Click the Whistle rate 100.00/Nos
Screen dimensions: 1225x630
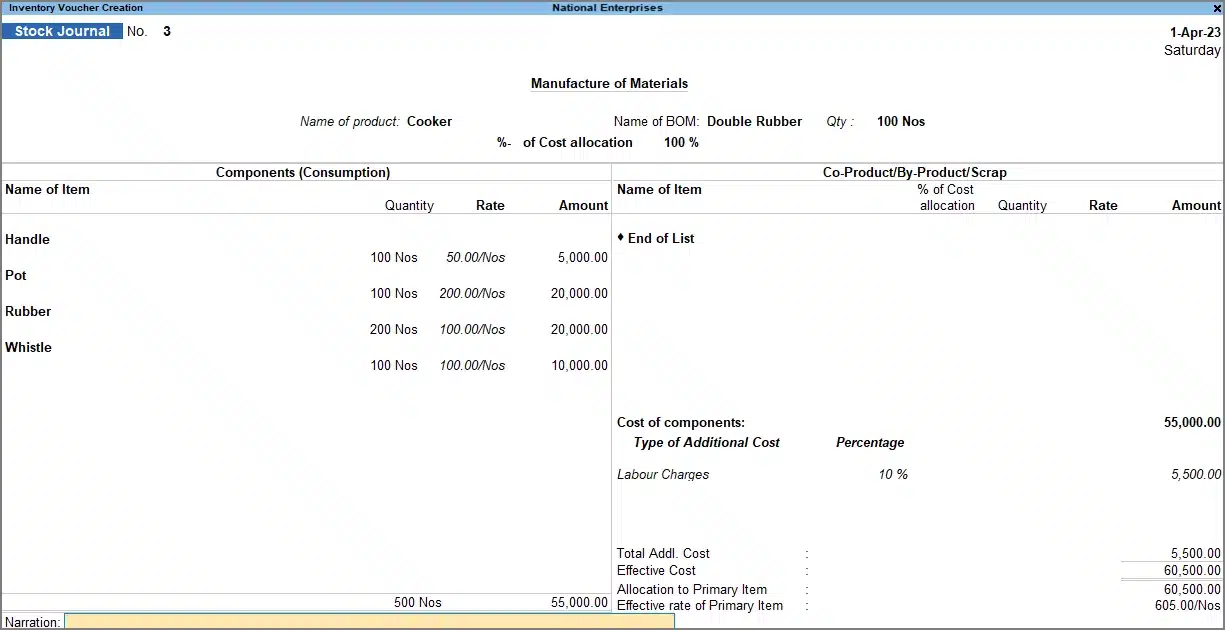click(x=472, y=365)
